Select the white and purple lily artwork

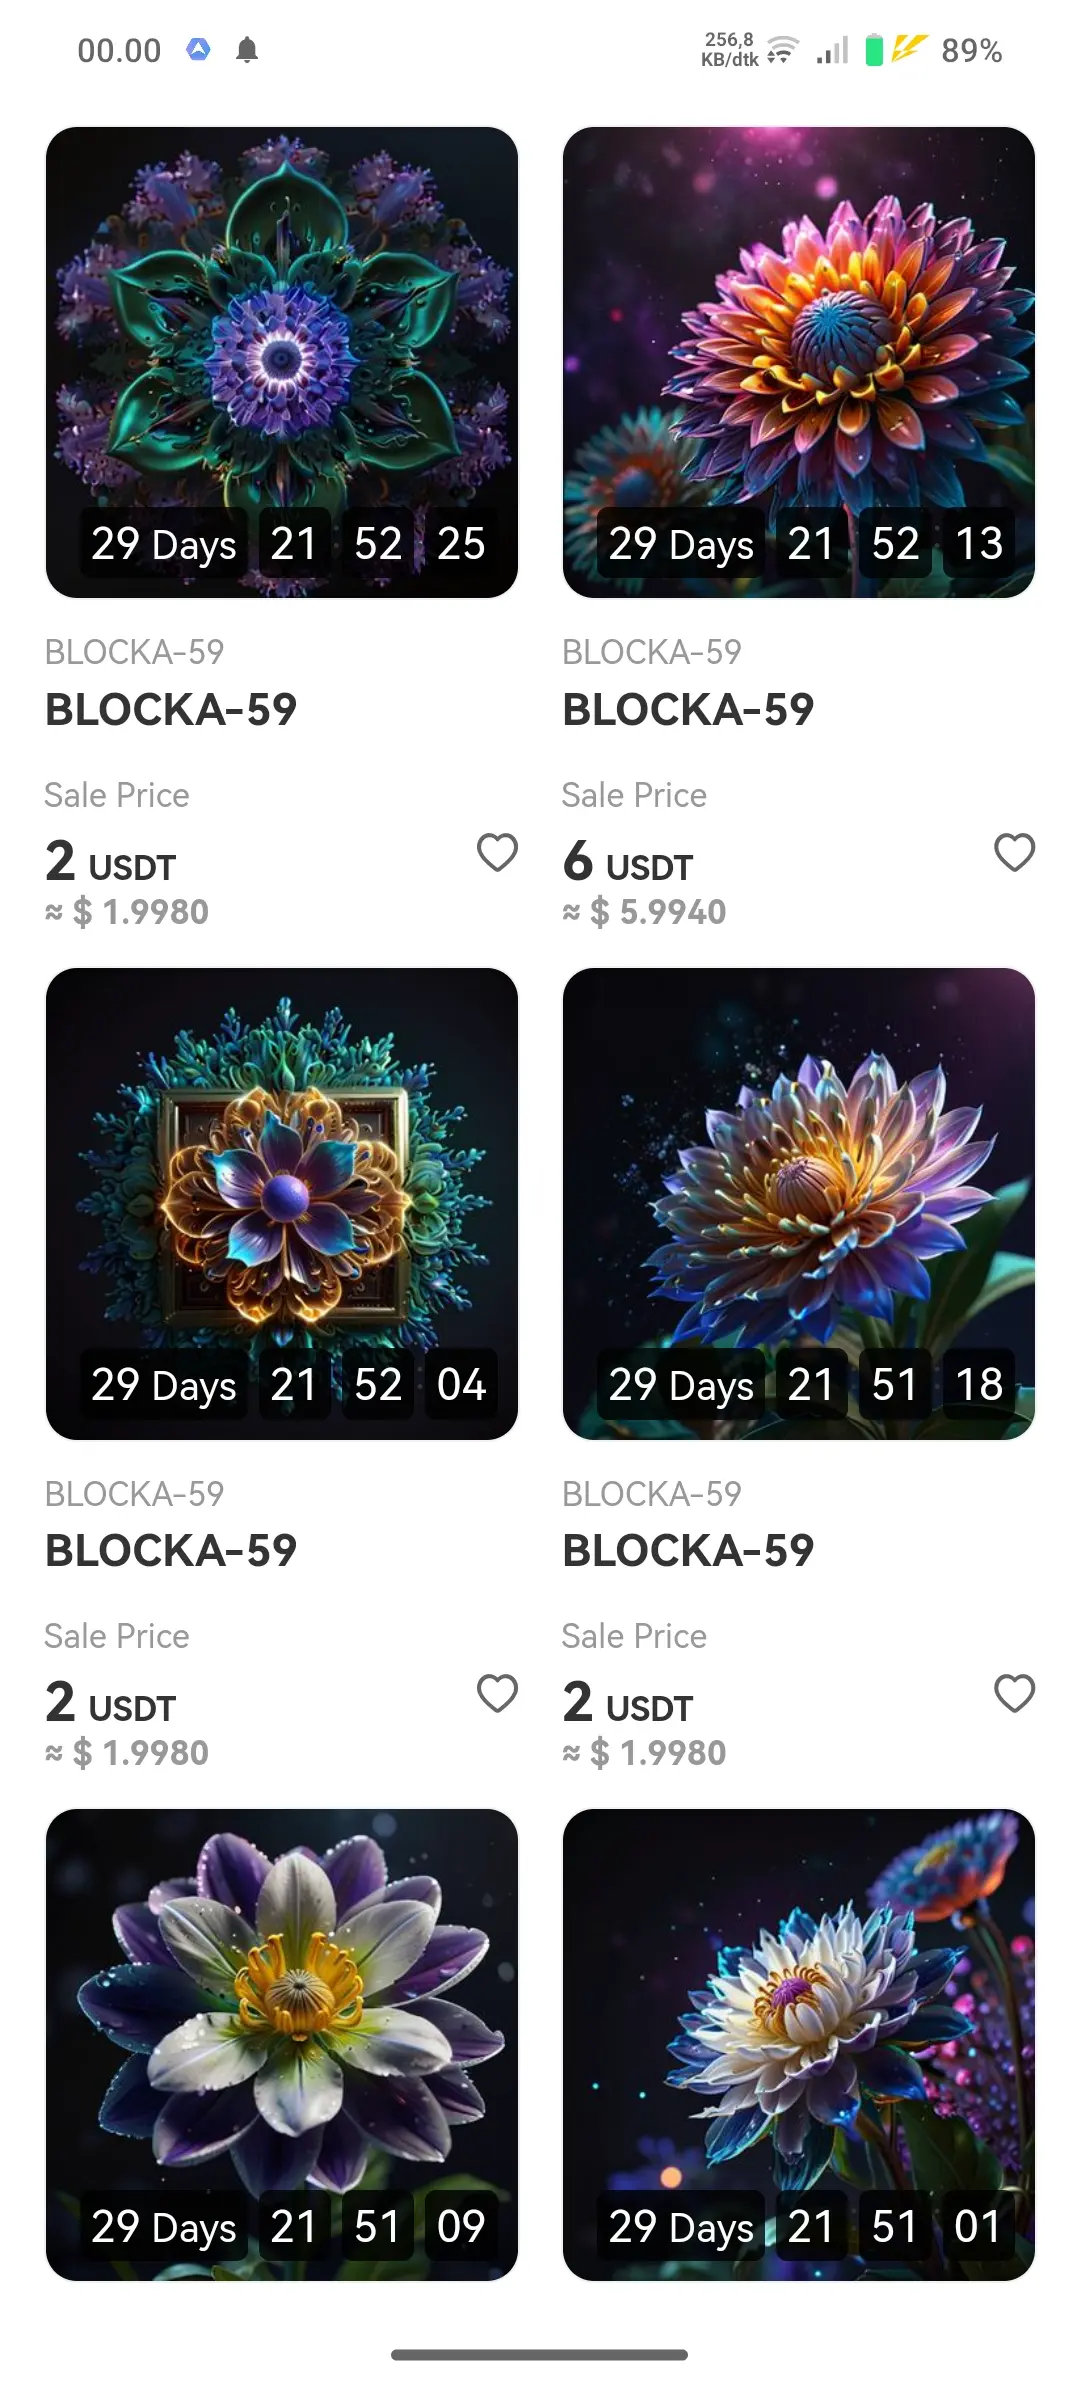282,2045
